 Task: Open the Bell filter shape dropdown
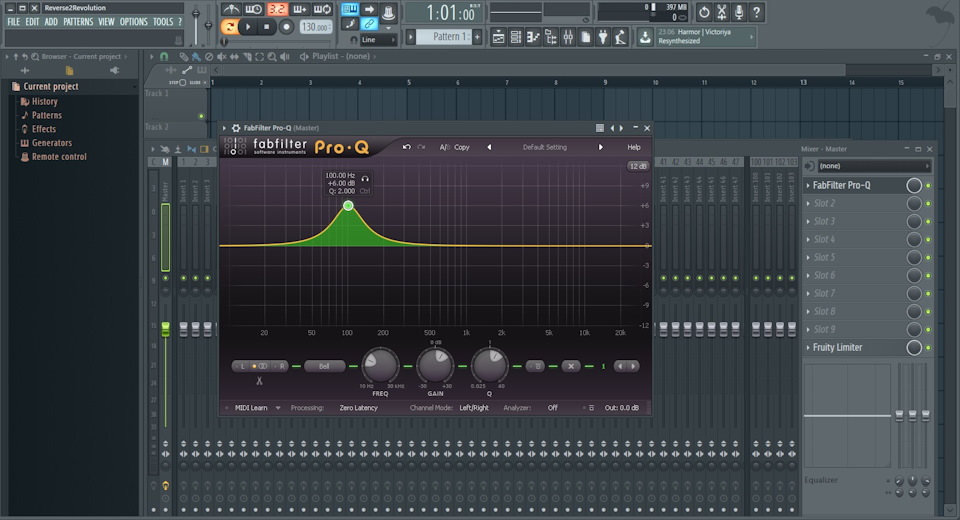pos(324,366)
